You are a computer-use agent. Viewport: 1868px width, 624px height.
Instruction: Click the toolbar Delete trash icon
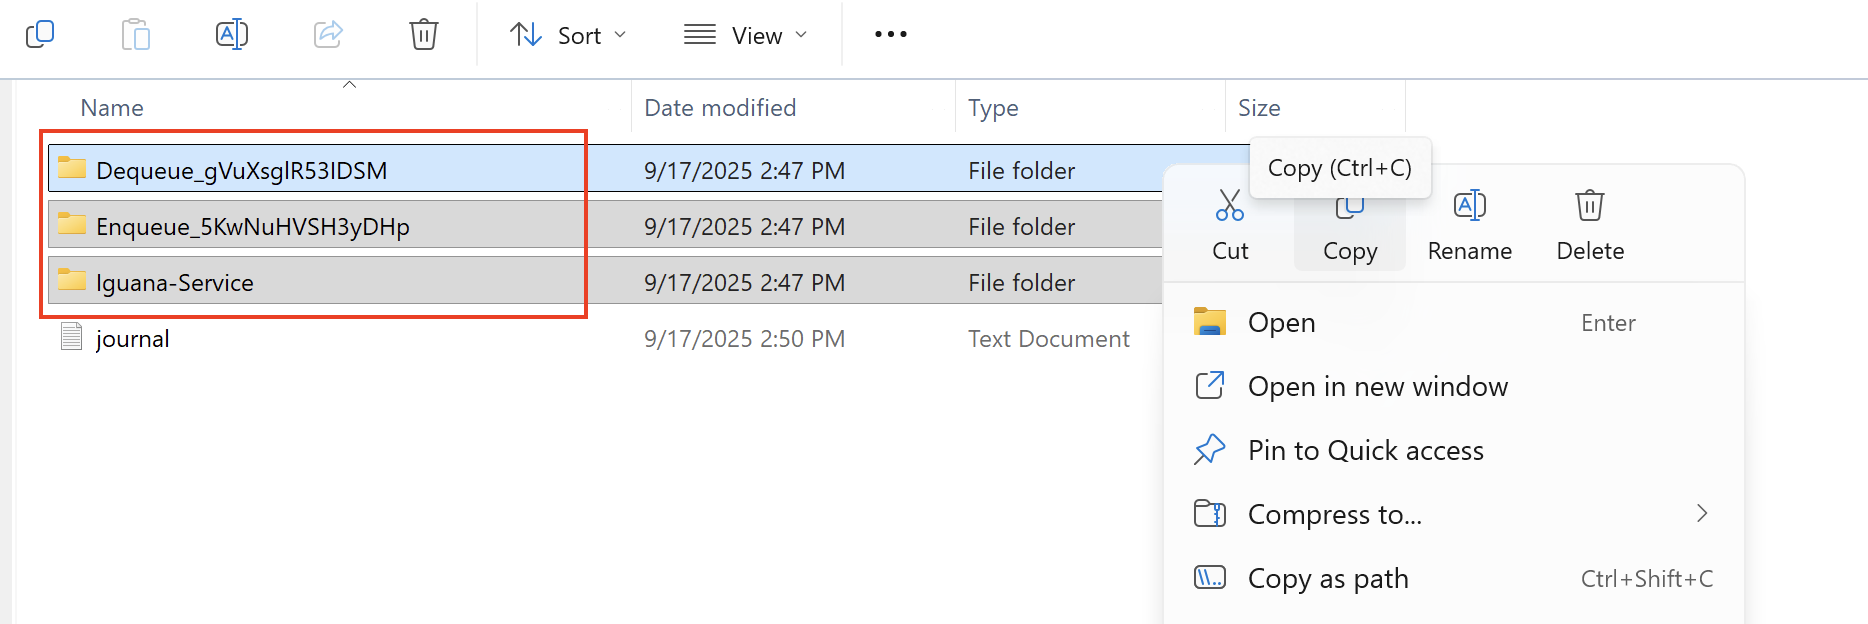tap(424, 35)
